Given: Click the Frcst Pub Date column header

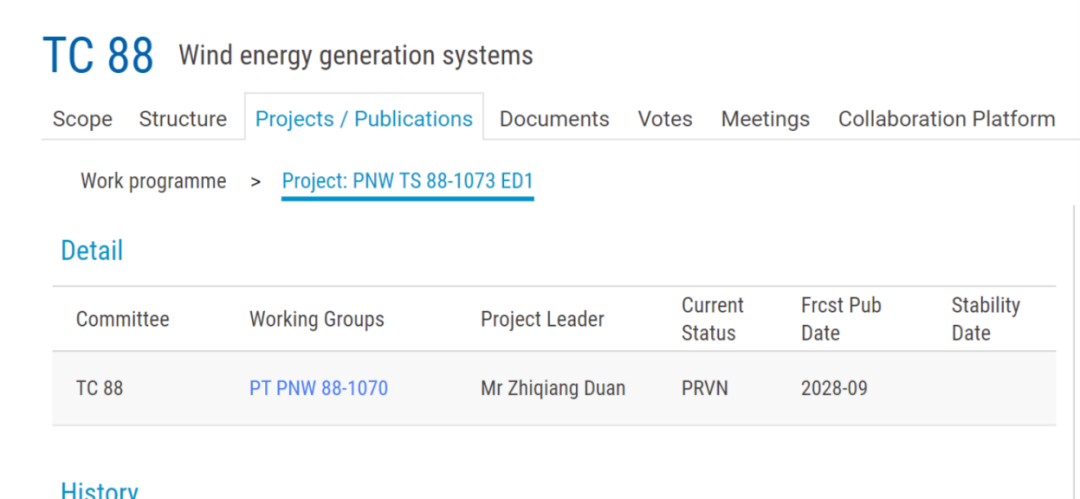Looking at the screenshot, I should [841, 319].
